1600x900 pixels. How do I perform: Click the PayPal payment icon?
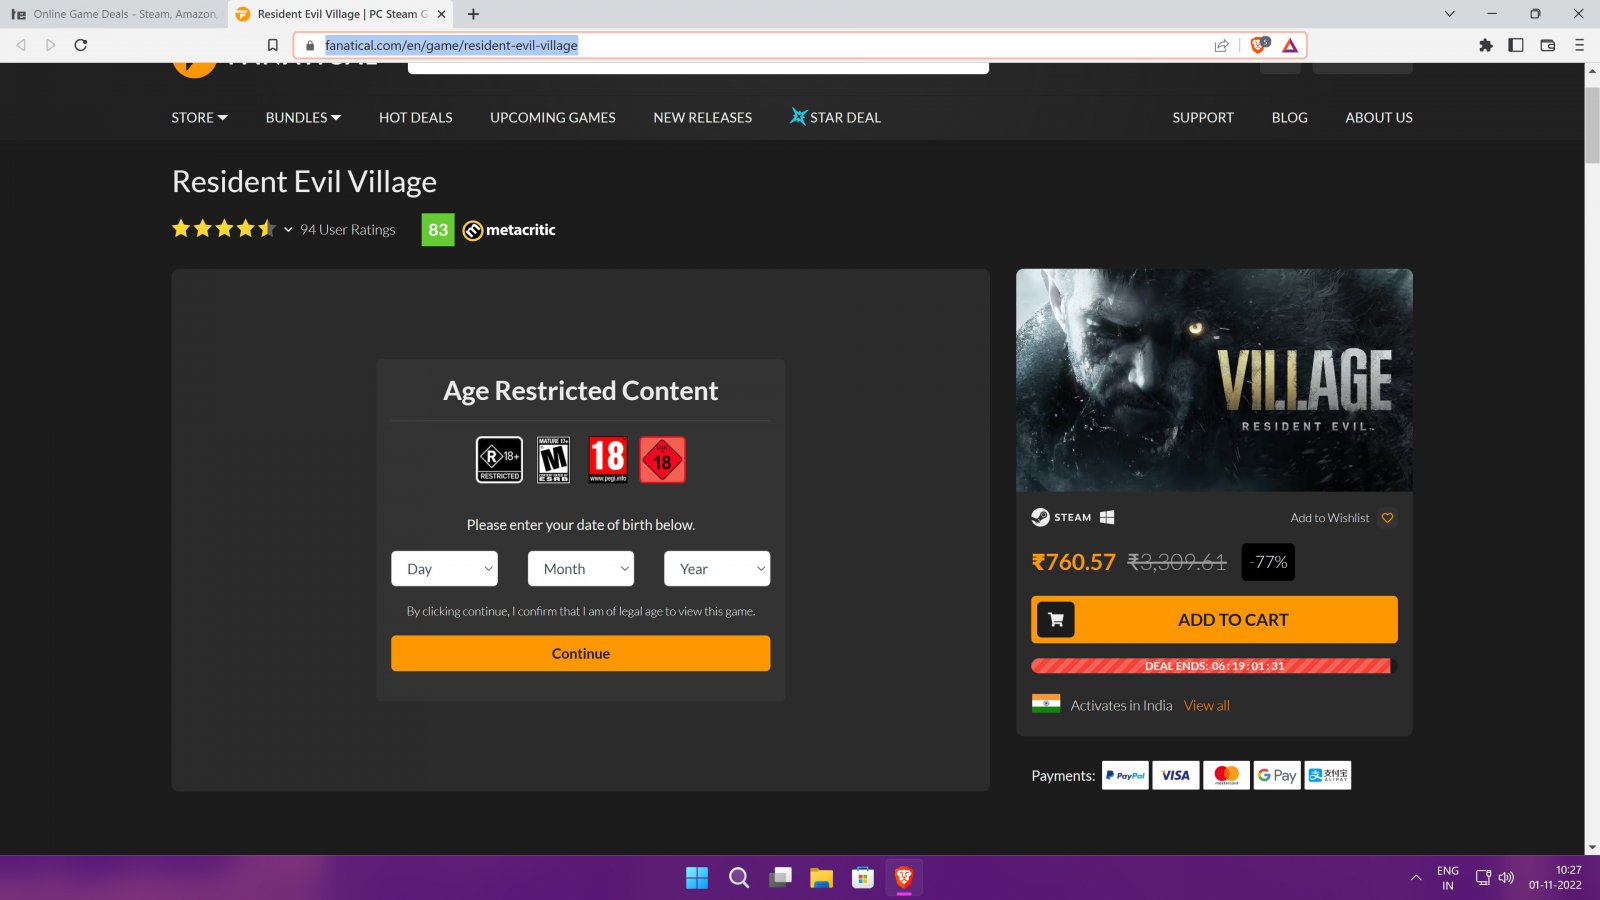(1125, 775)
